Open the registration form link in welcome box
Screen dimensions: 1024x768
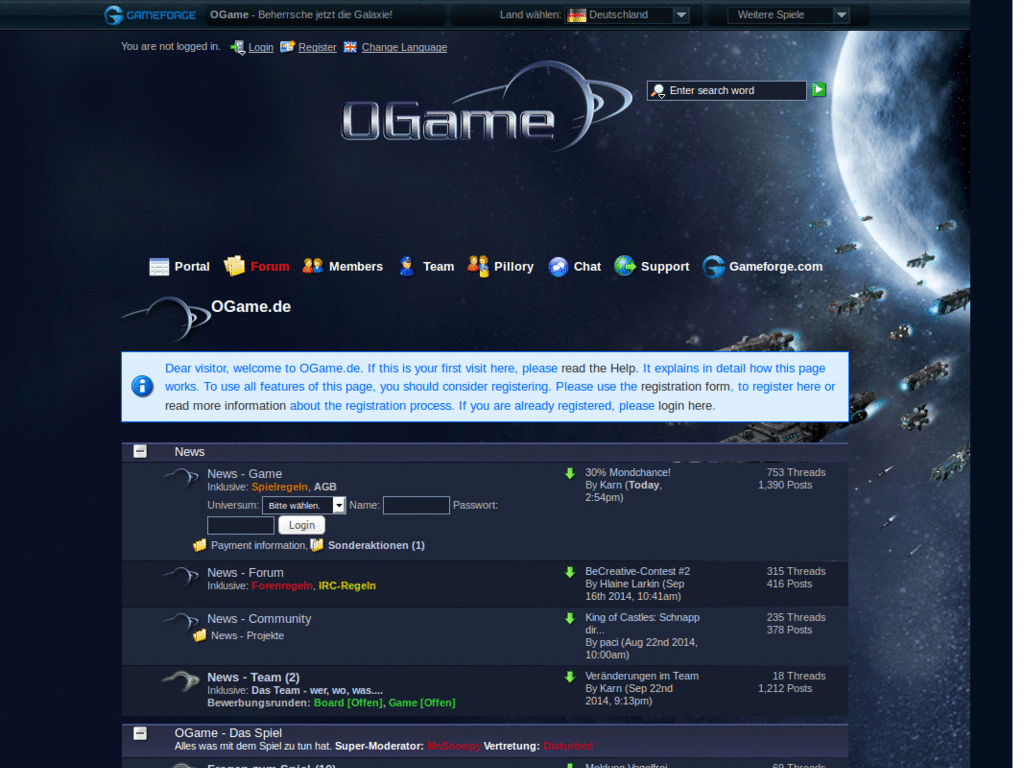pyautogui.click(x=685, y=387)
